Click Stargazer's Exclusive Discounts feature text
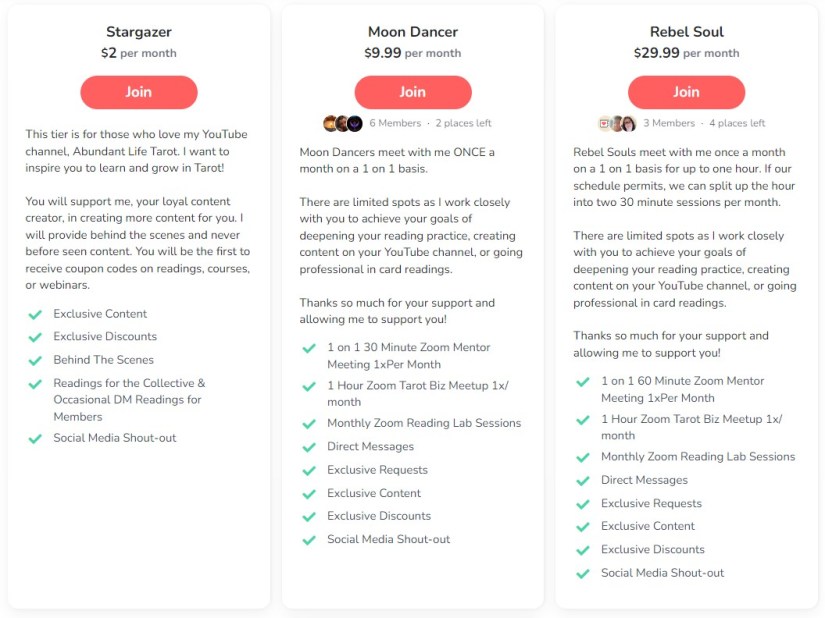The width and height of the screenshot is (825, 618). pyautogui.click(x=105, y=337)
